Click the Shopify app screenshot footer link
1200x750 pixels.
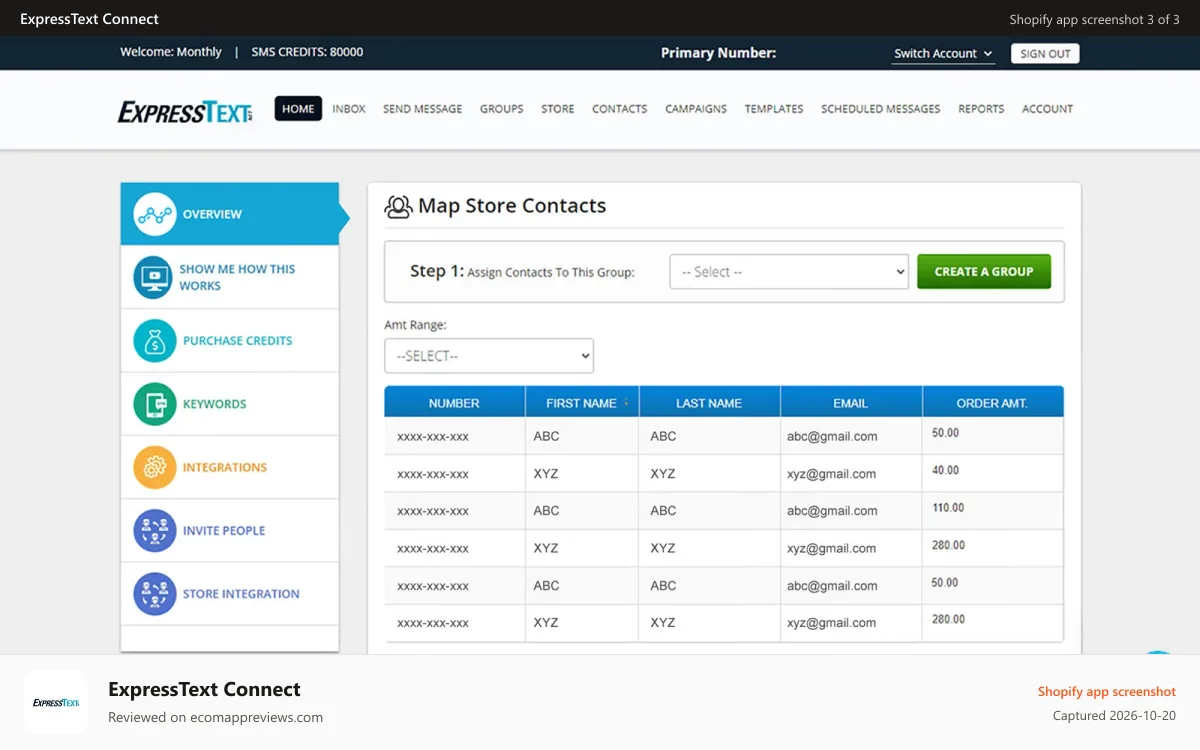click(x=1107, y=691)
